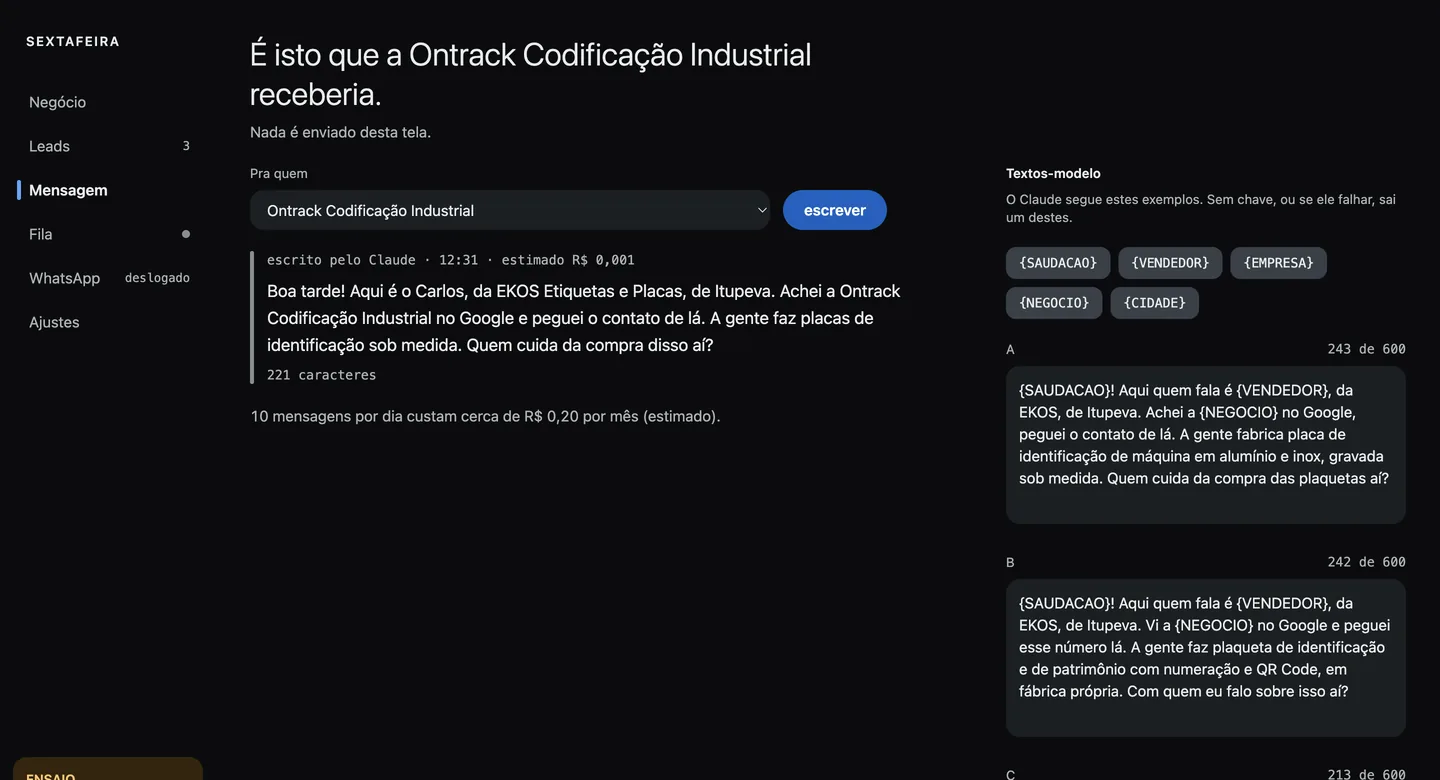Screen dimensions: 1440x780
Task: Go to Leads in sidebar
Action: [x=49, y=146]
